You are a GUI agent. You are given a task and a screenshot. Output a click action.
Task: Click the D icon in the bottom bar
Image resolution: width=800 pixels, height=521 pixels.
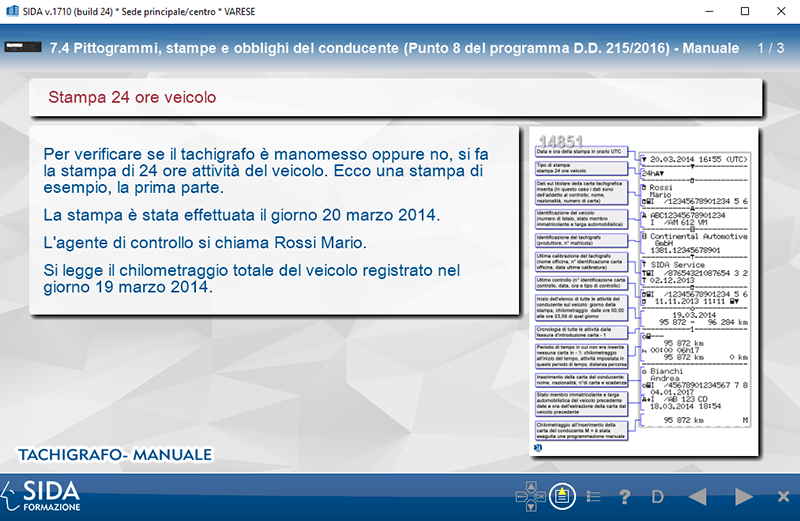coord(658,496)
